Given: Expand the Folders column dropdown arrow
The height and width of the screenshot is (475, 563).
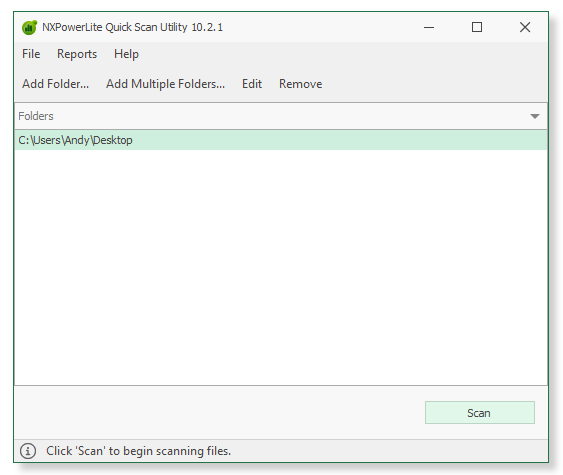Looking at the screenshot, I should pyautogui.click(x=535, y=116).
